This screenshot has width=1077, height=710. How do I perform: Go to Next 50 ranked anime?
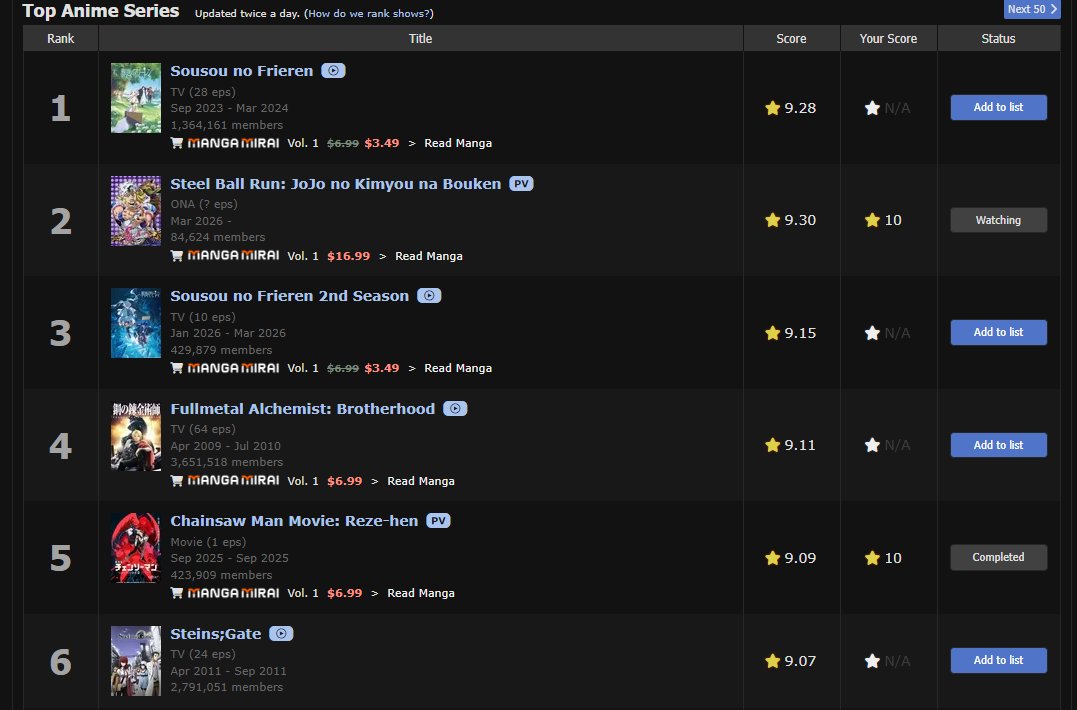[x=1032, y=9]
